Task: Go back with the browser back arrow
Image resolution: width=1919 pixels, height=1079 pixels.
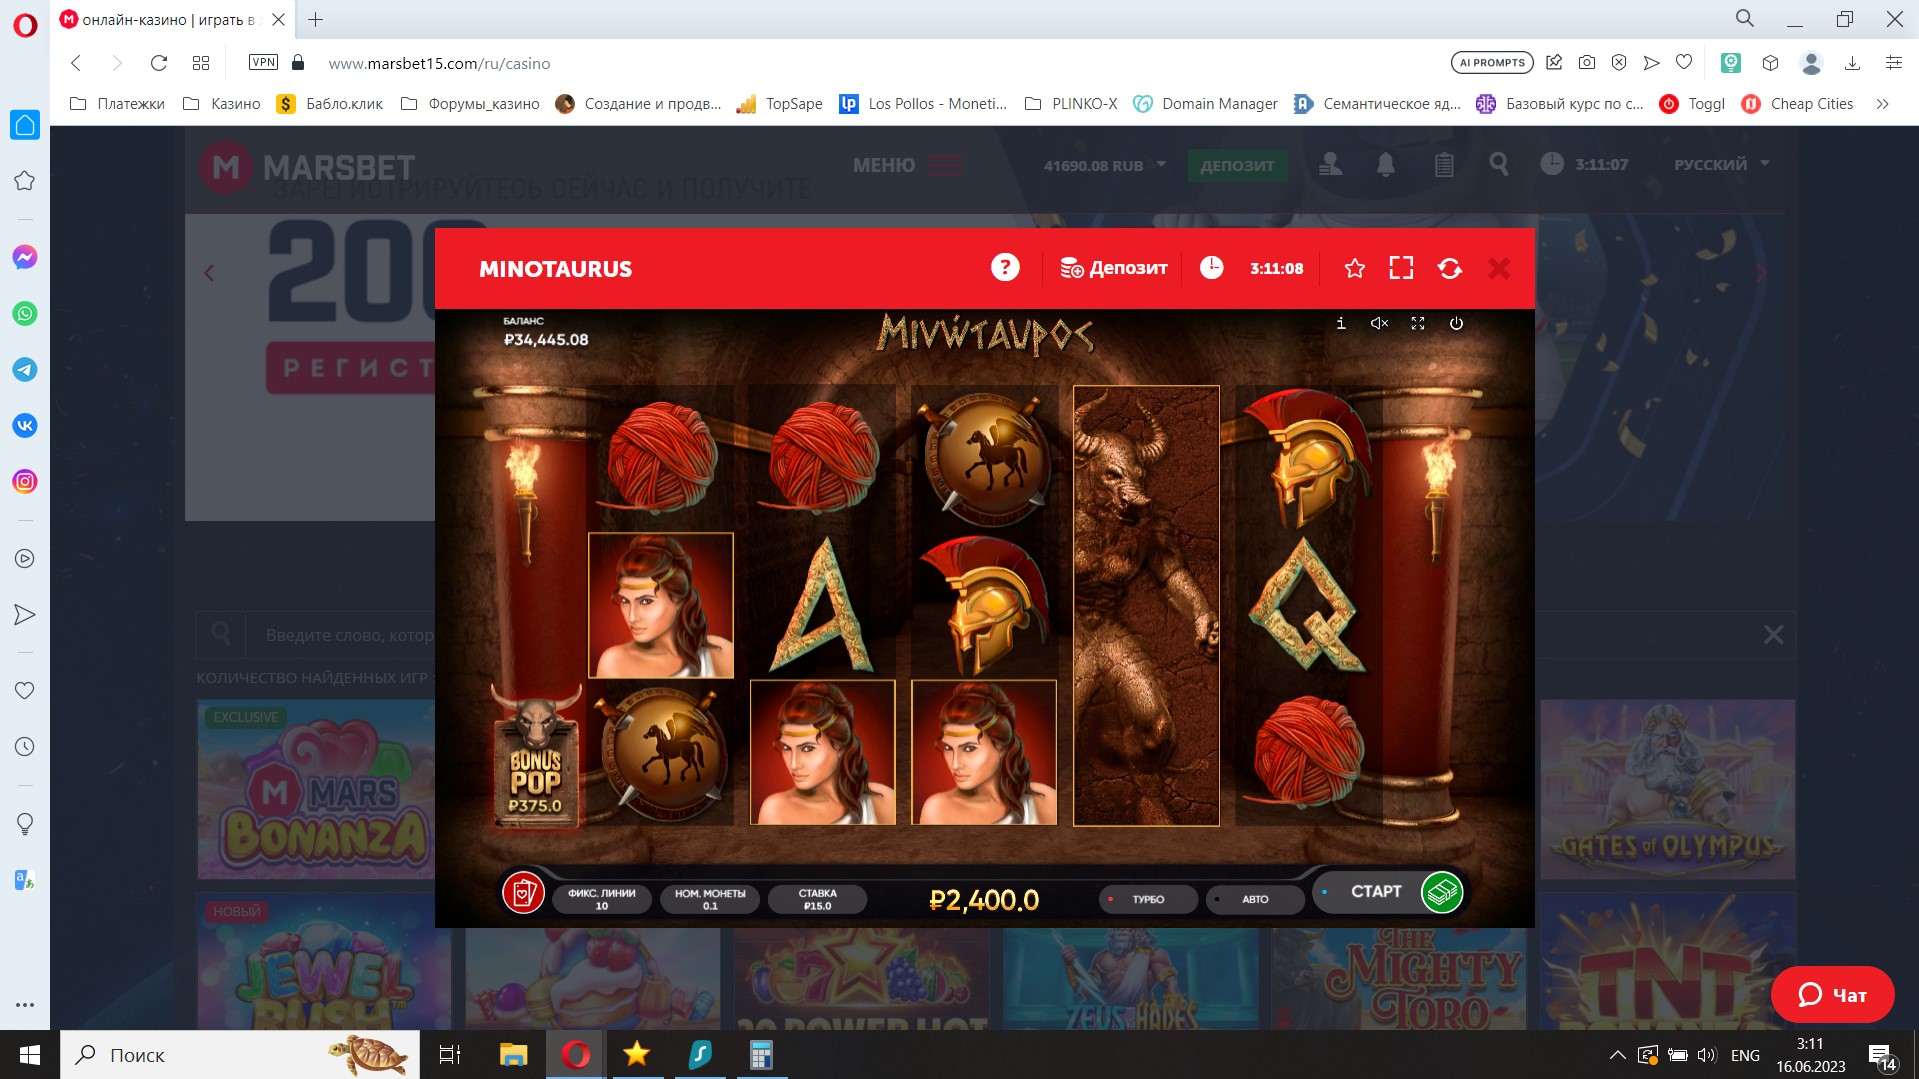Action: coord(76,63)
